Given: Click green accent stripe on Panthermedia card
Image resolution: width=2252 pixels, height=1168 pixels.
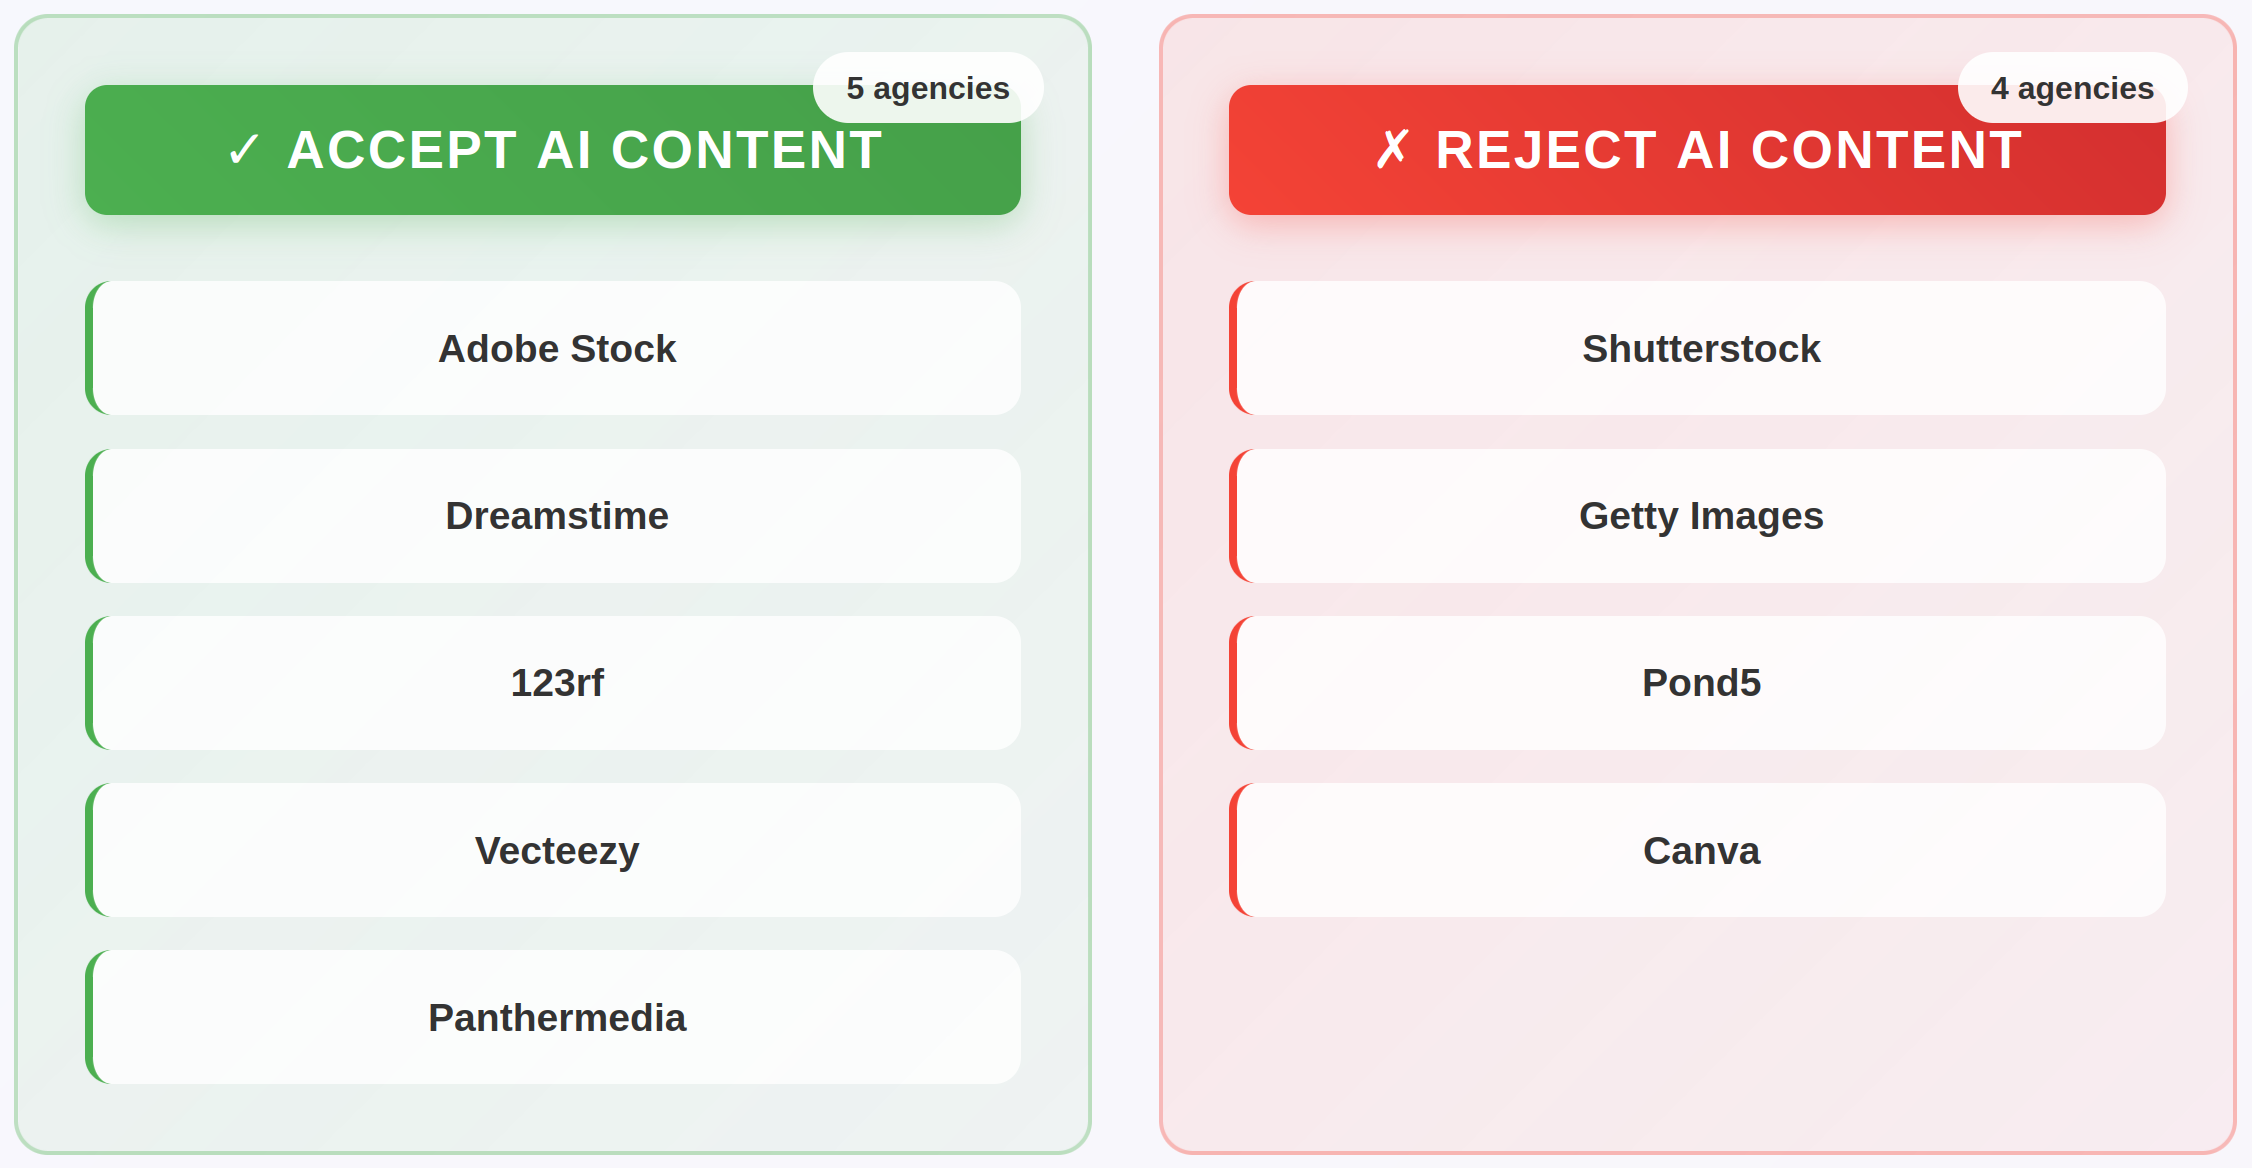Looking at the screenshot, I should click(x=90, y=1017).
